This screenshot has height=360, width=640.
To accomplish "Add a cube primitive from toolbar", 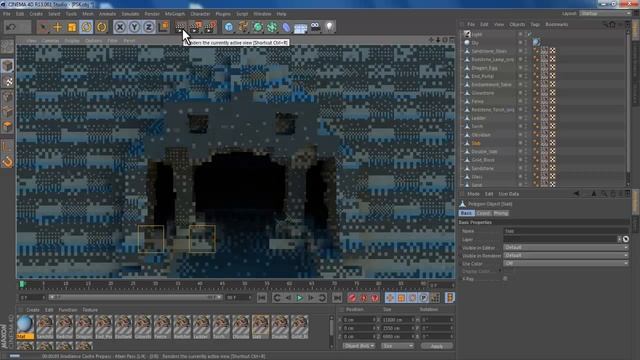I will pos(229,27).
